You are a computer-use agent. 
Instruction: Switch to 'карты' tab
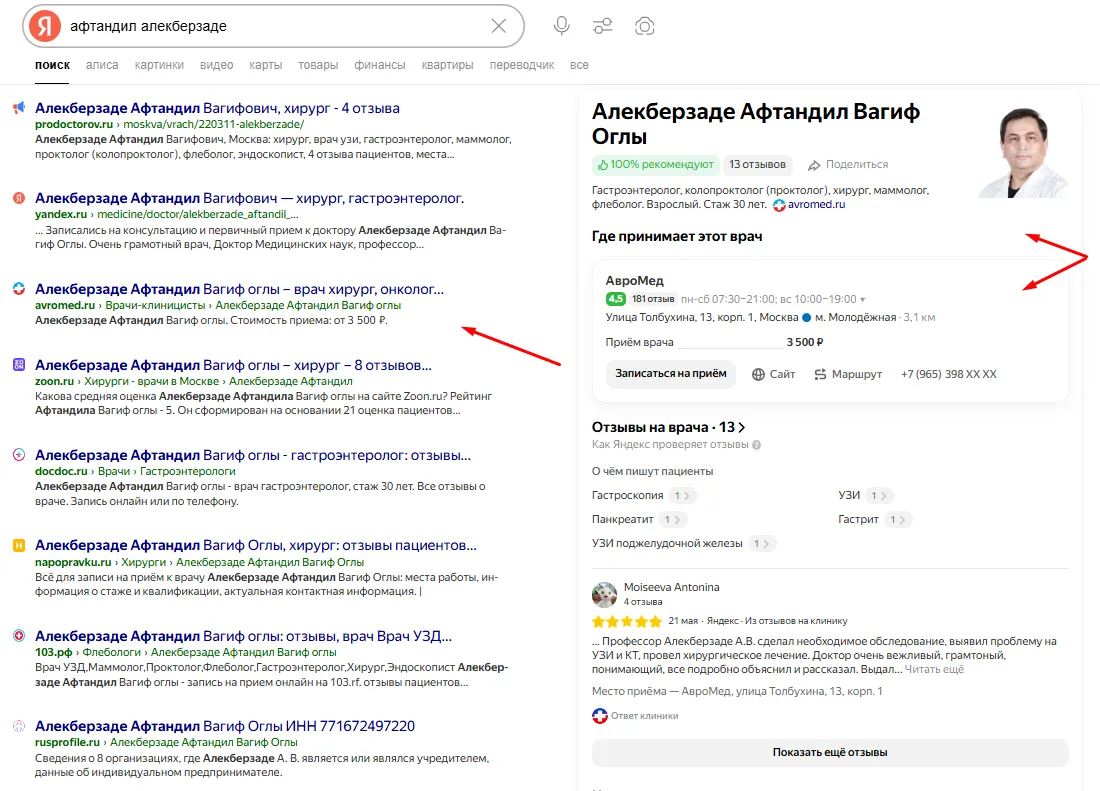pos(265,65)
